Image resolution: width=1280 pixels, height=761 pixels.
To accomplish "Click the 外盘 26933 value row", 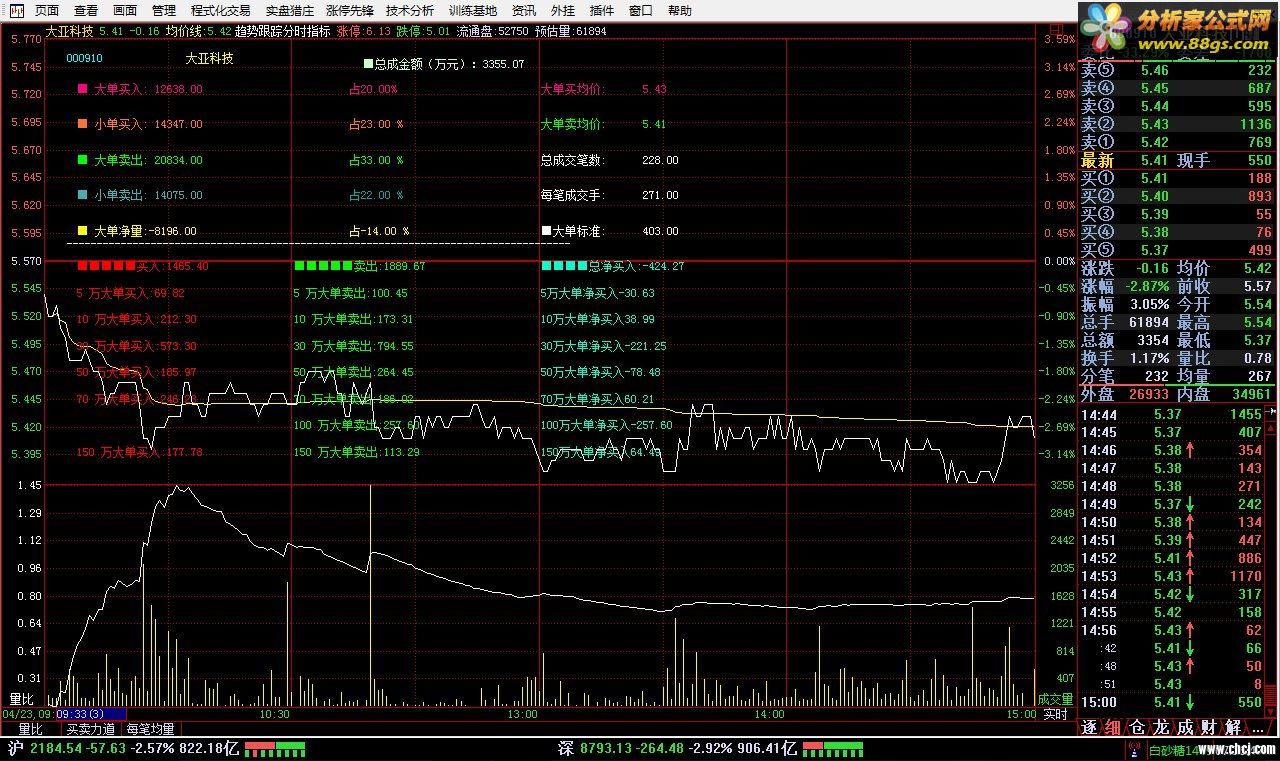I will [1125, 394].
